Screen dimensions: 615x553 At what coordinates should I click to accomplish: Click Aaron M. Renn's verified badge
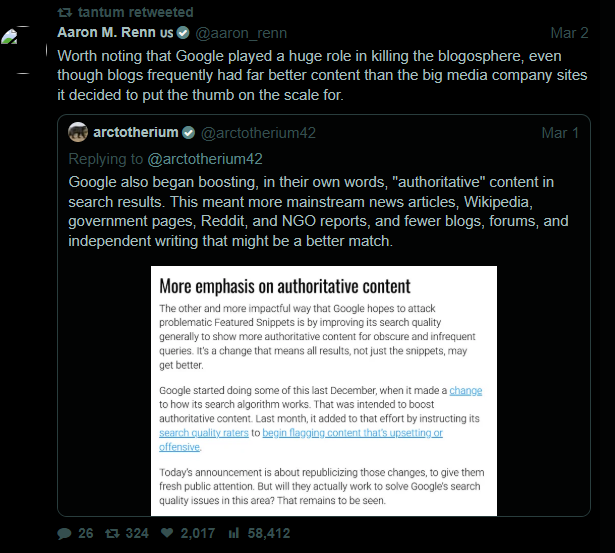tap(184, 33)
